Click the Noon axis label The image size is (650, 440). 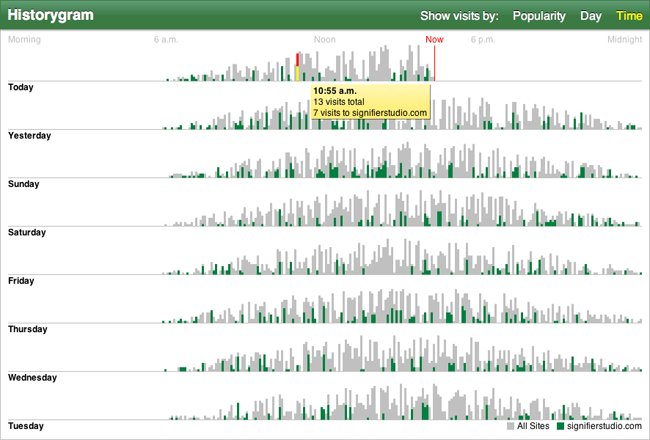click(325, 40)
